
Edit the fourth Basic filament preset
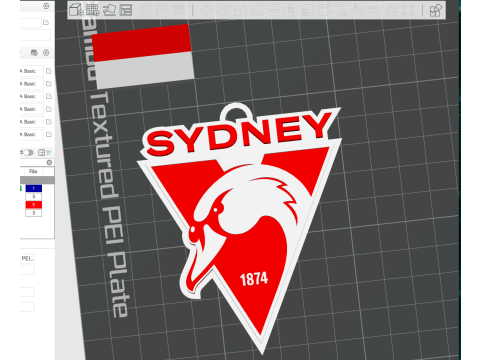click(x=49, y=109)
